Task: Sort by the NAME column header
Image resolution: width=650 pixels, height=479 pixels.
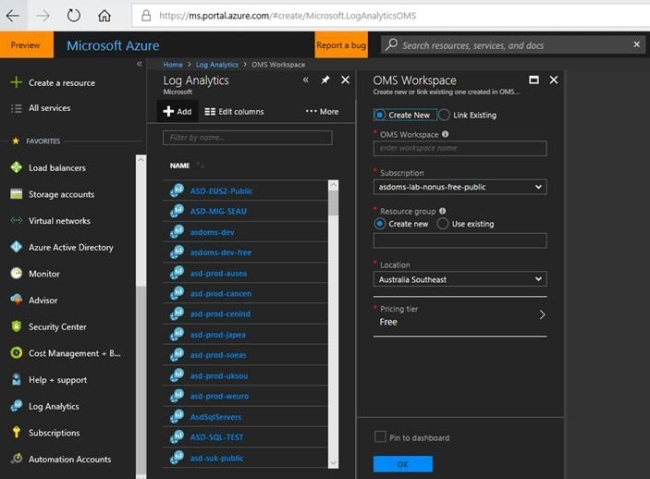Action: pos(179,165)
